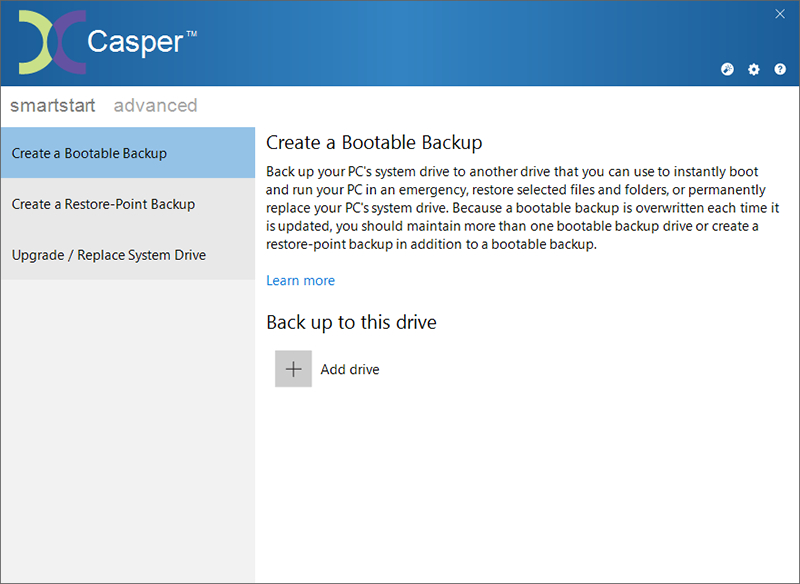Image resolution: width=800 pixels, height=584 pixels.
Task: Click the Create a Bootable Backup heading
Action: [374, 143]
